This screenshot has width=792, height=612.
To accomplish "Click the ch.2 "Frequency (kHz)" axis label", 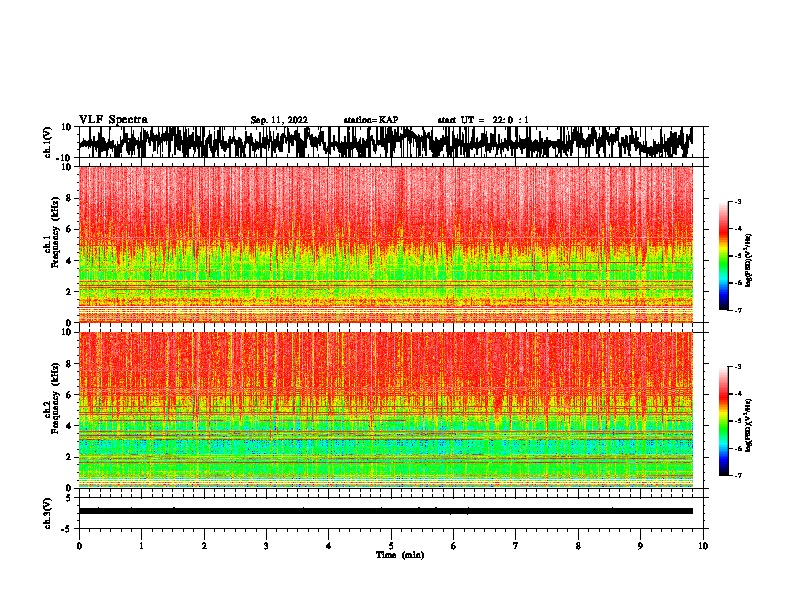I will (x=55, y=398).
